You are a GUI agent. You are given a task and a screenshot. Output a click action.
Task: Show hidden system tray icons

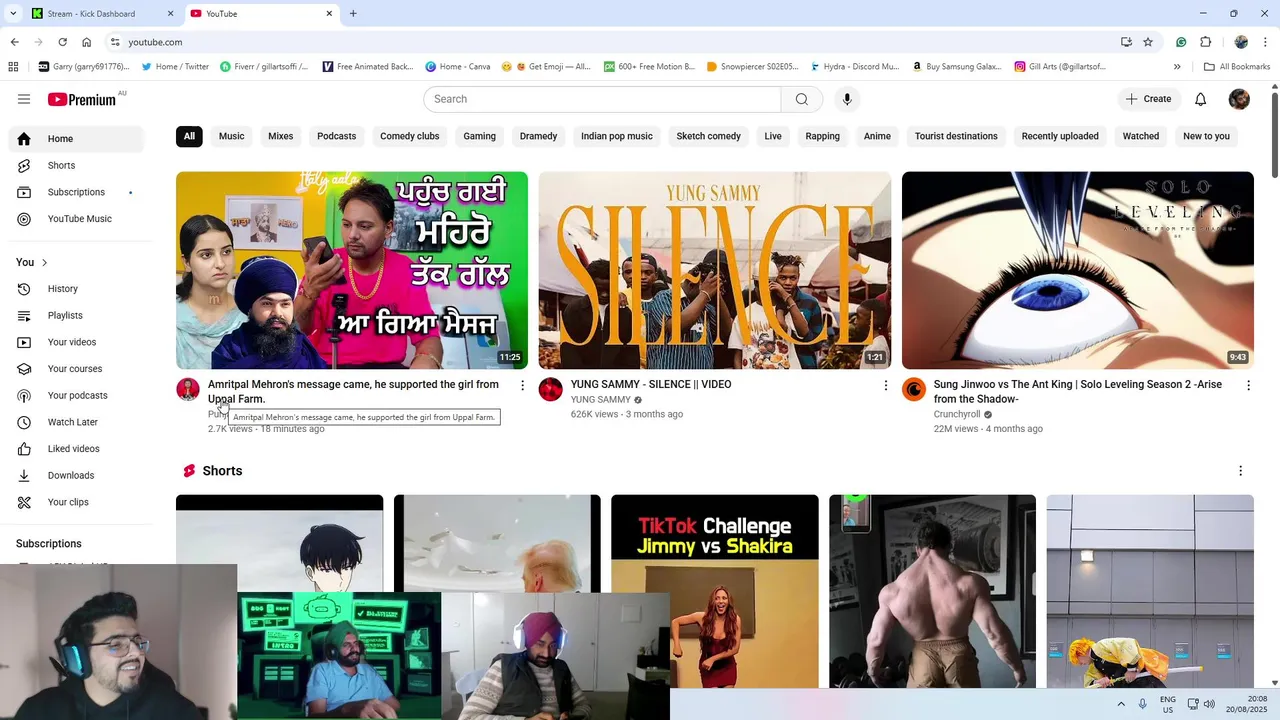[x=1120, y=704]
